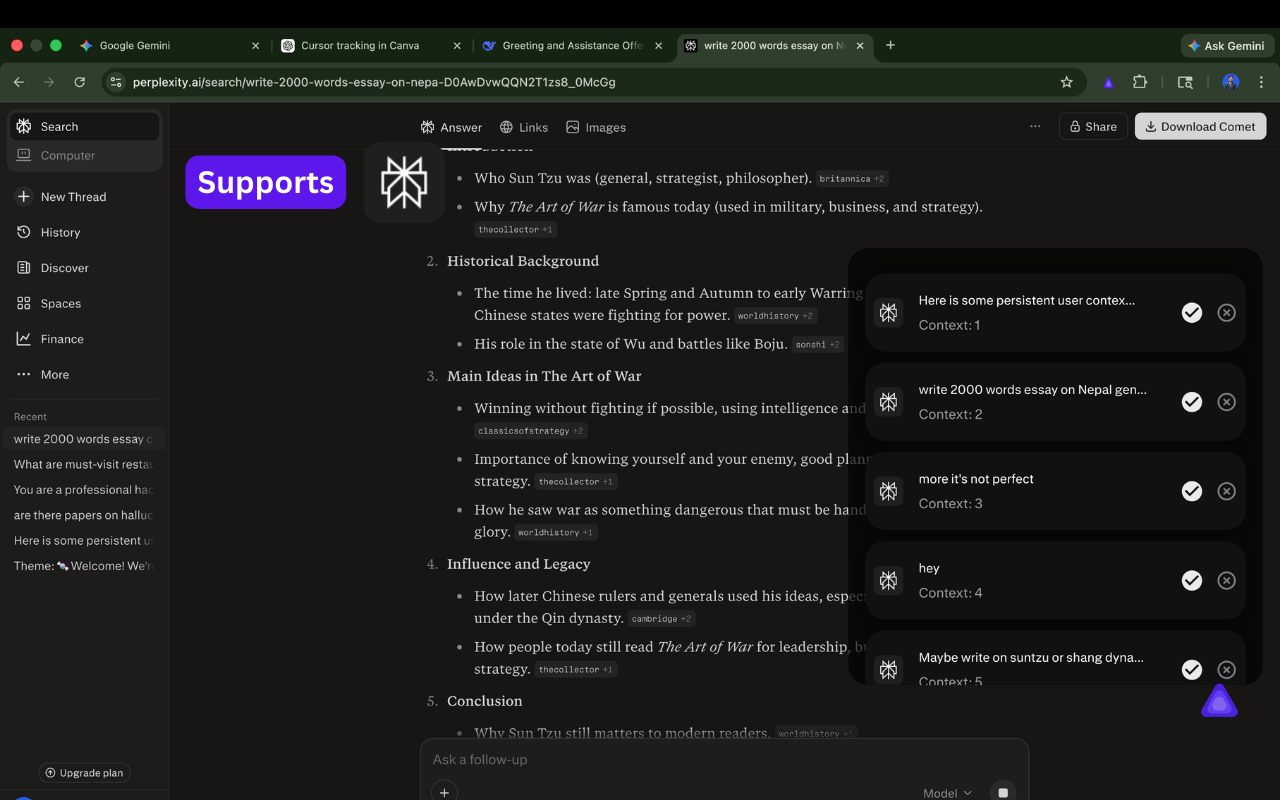Open the Chrome profile avatar
Viewport: 1280px width, 800px height.
1231,82
